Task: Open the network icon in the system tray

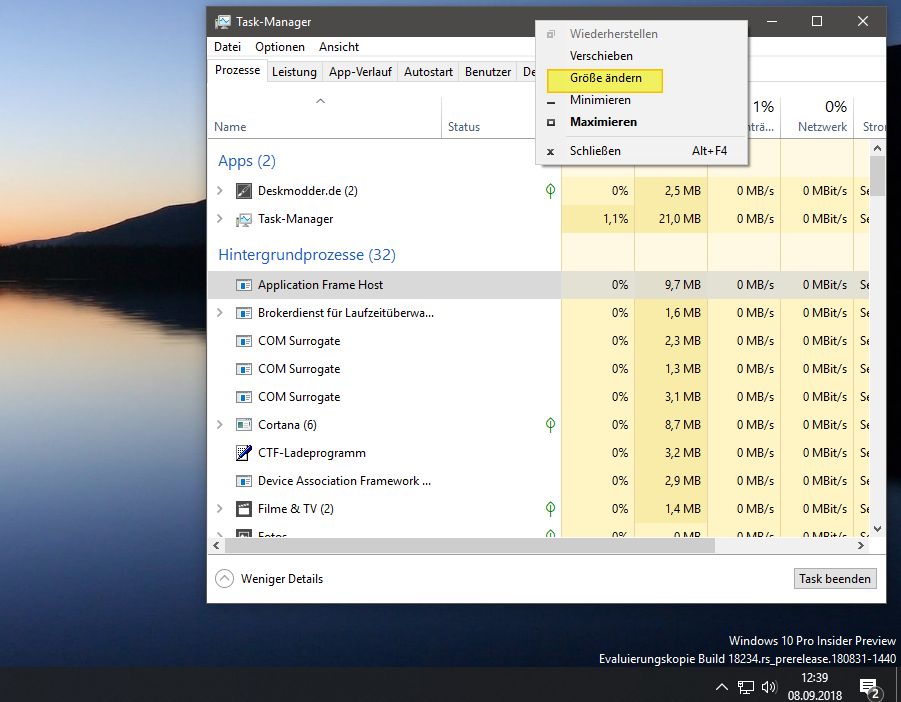Action: [x=746, y=687]
